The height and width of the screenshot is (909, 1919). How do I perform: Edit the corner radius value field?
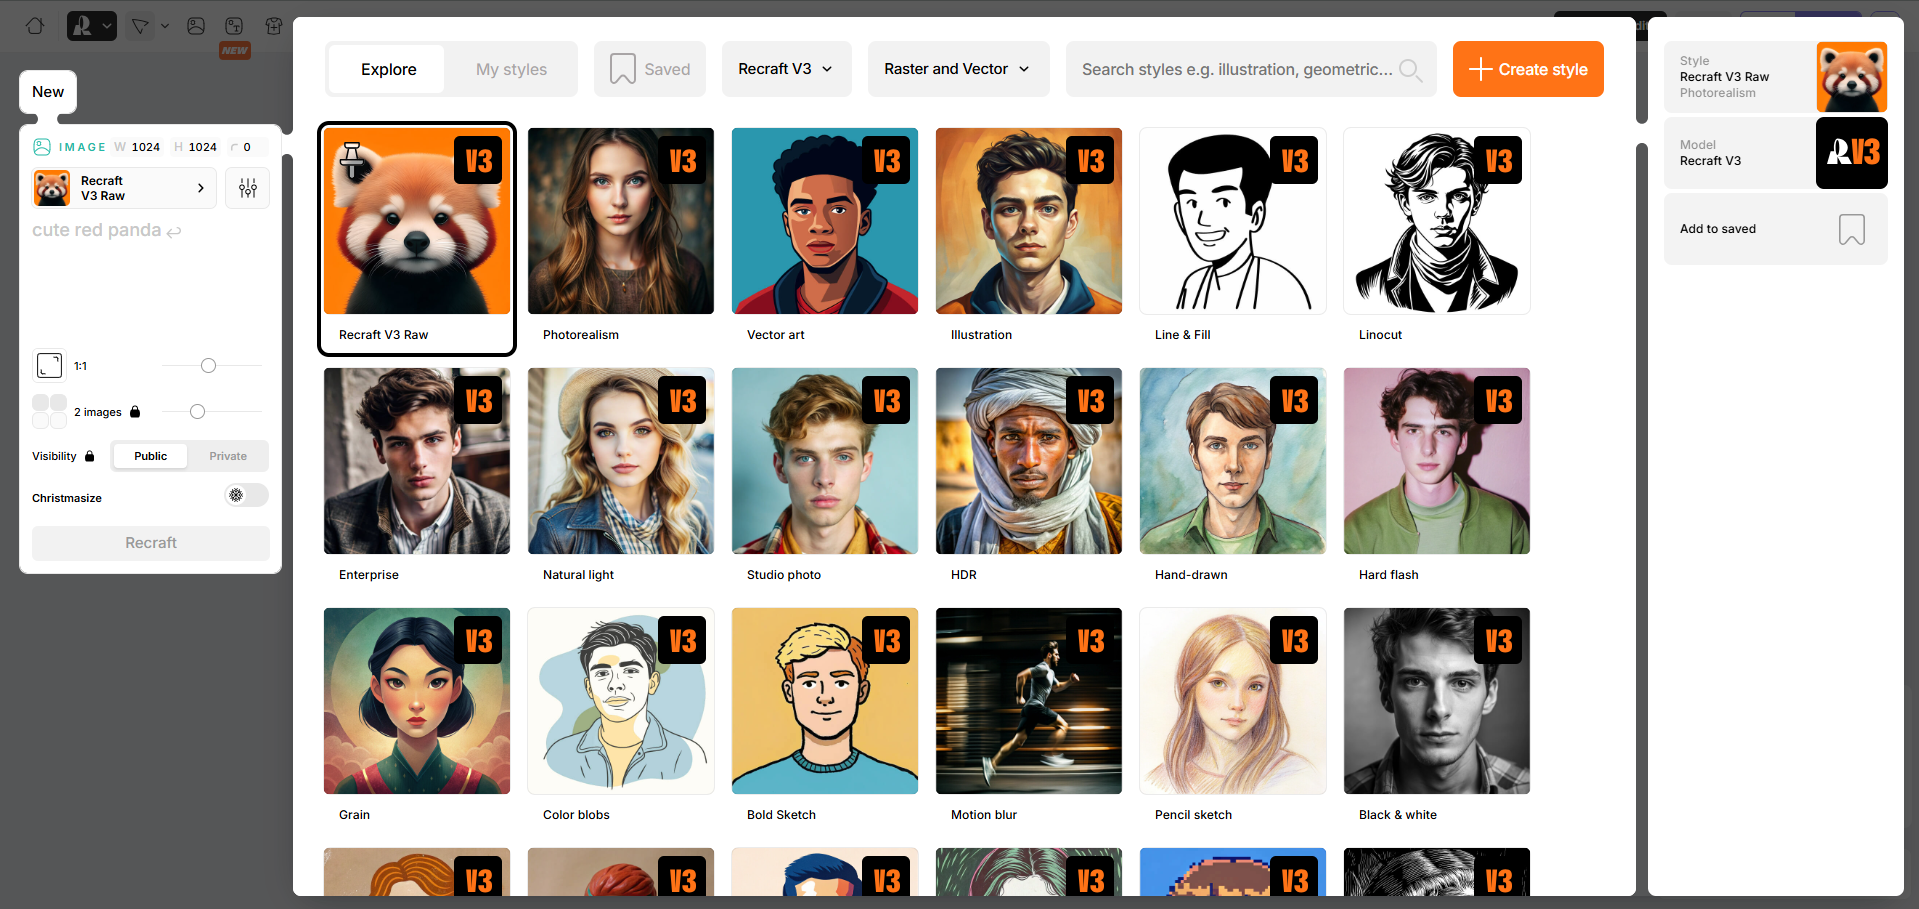[247, 147]
